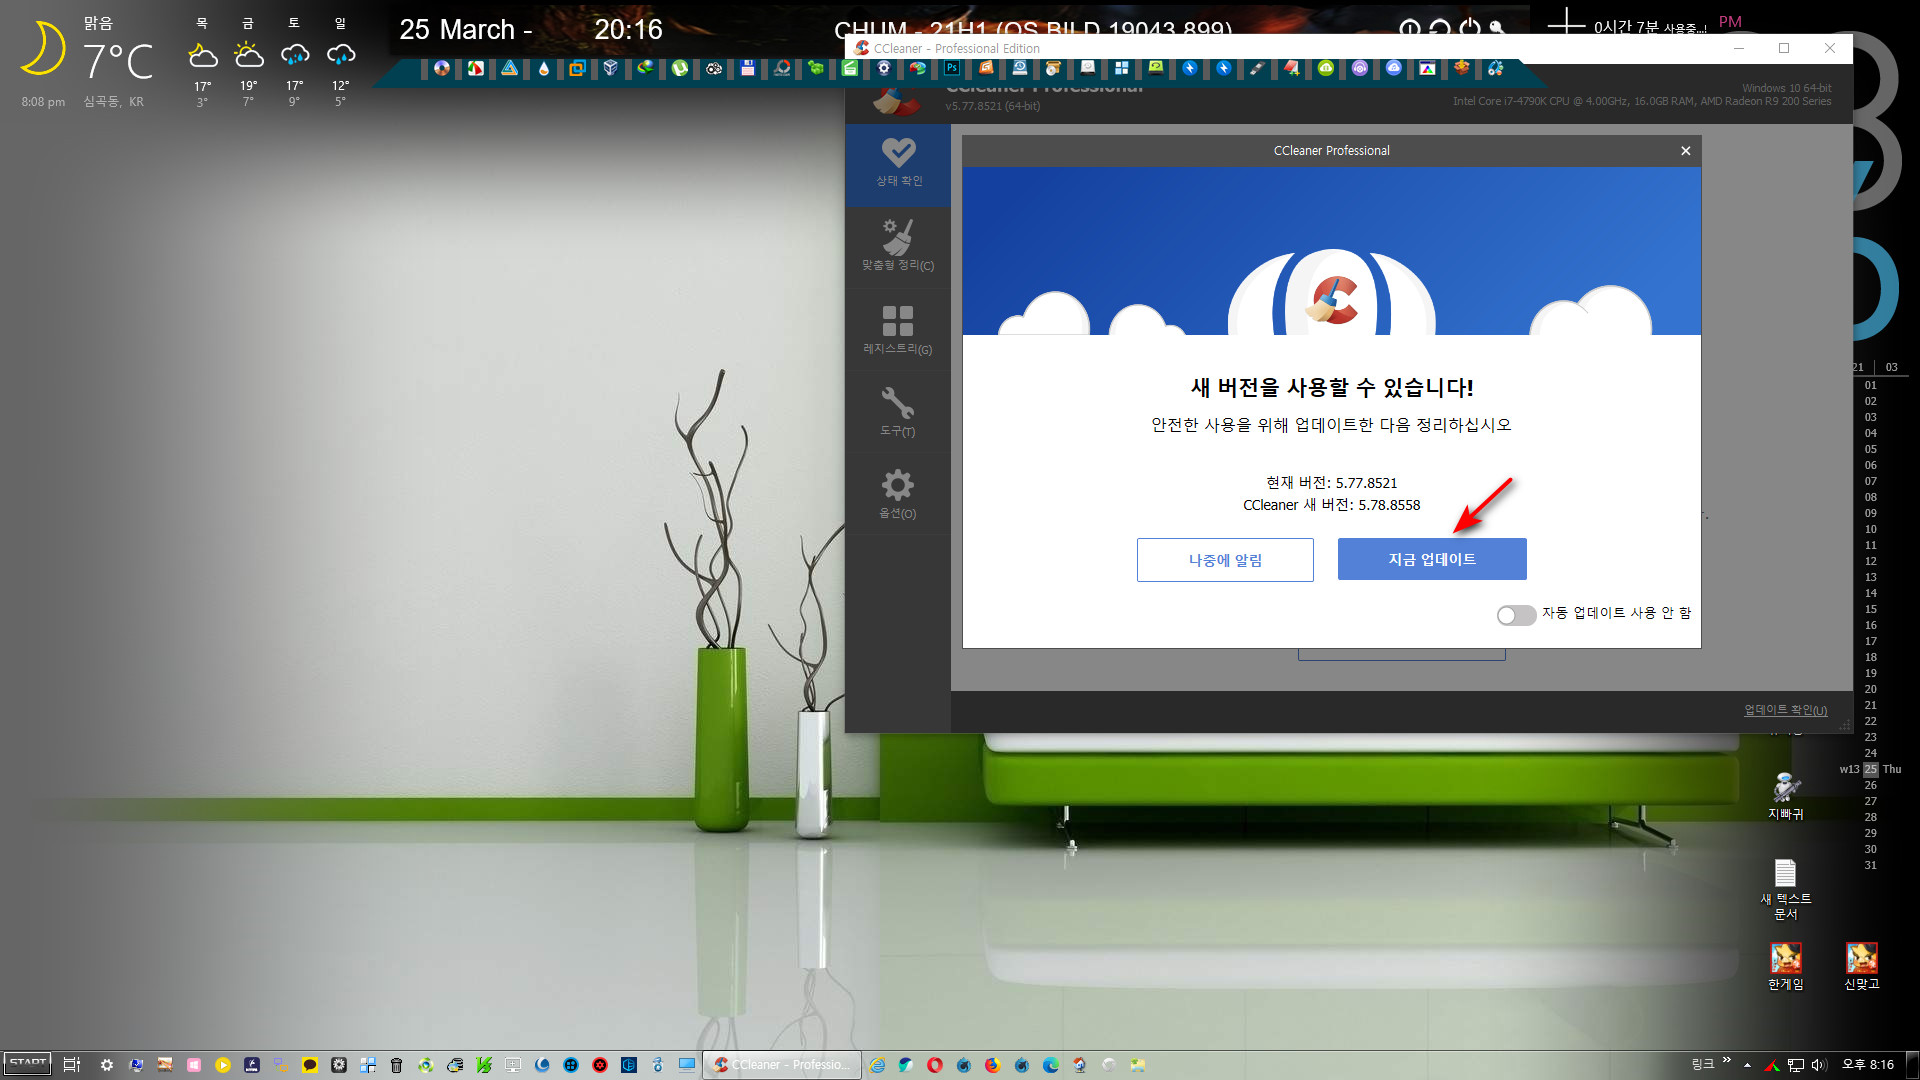Close the CCleaner Professional update dialog
This screenshot has height=1080, width=1920.
[x=1686, y=151]
